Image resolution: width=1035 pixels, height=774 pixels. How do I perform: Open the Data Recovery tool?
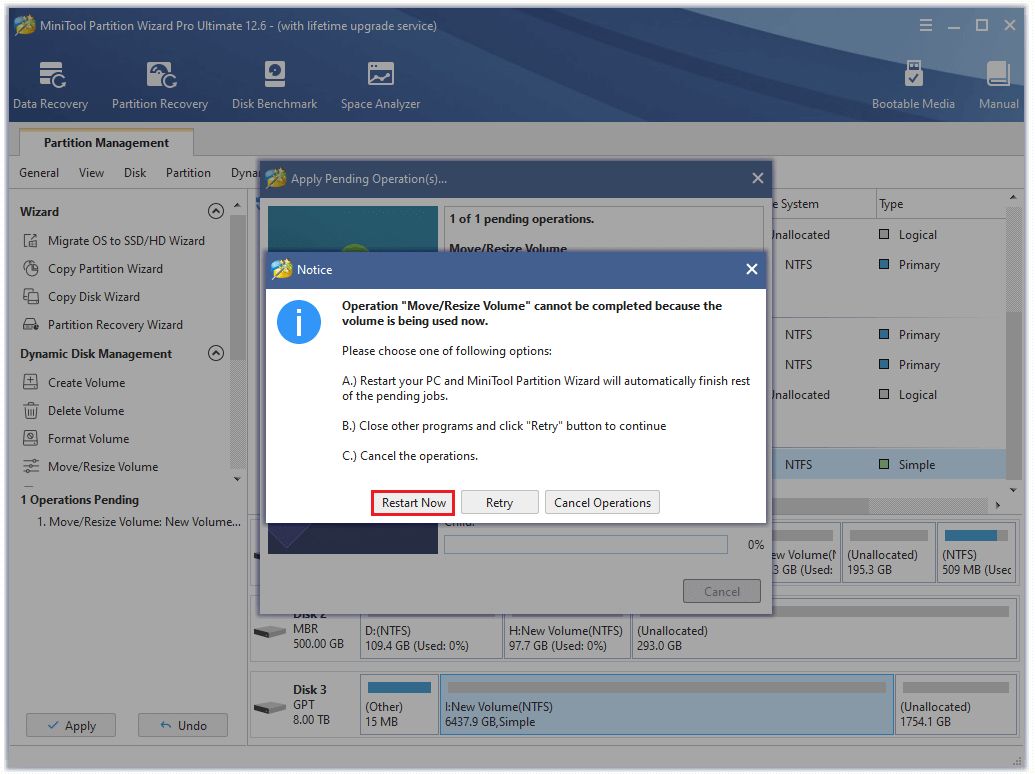50,85
